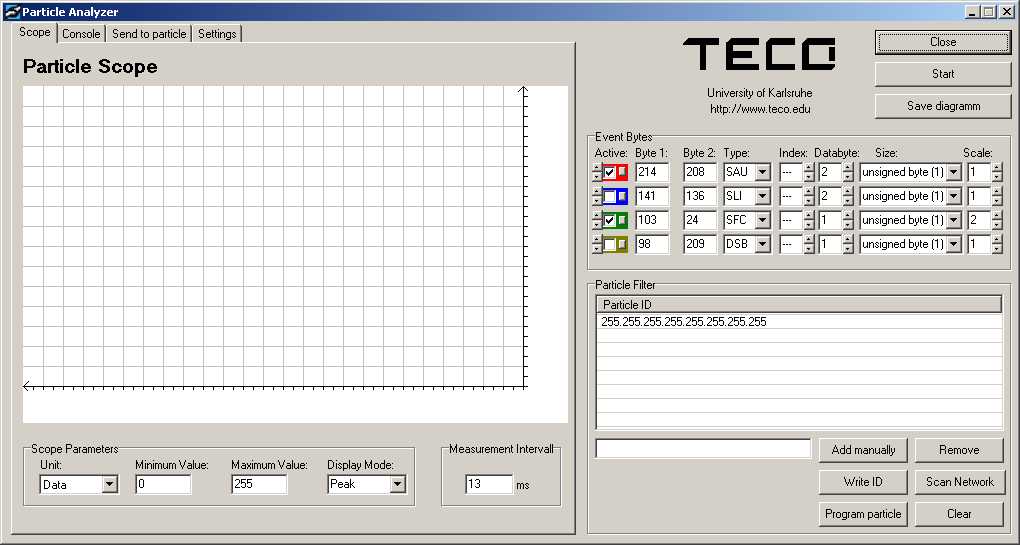The height and width of the screenshot is (545, 1020).
Task: Toggle Active checkbox in the green SFC row
Action: pyautogui.click(x=610, y=220)
